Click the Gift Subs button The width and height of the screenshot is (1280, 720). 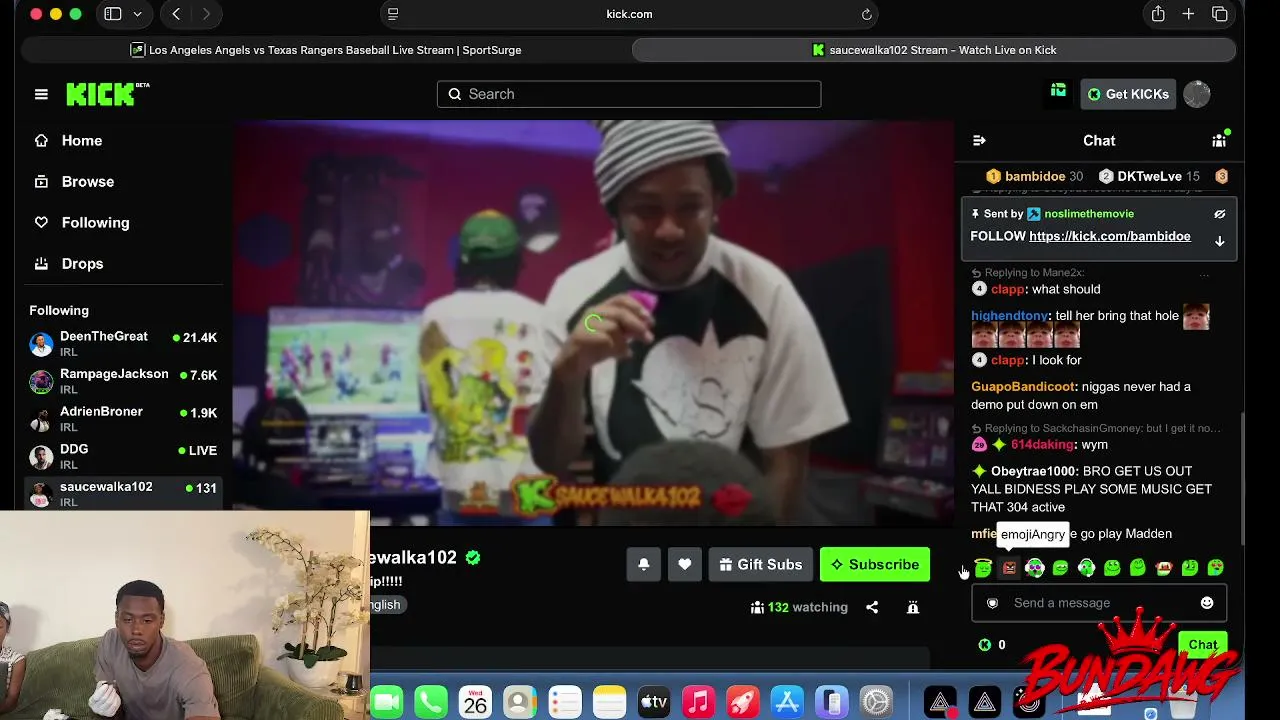pyautogui.click(x=761, y=565)
